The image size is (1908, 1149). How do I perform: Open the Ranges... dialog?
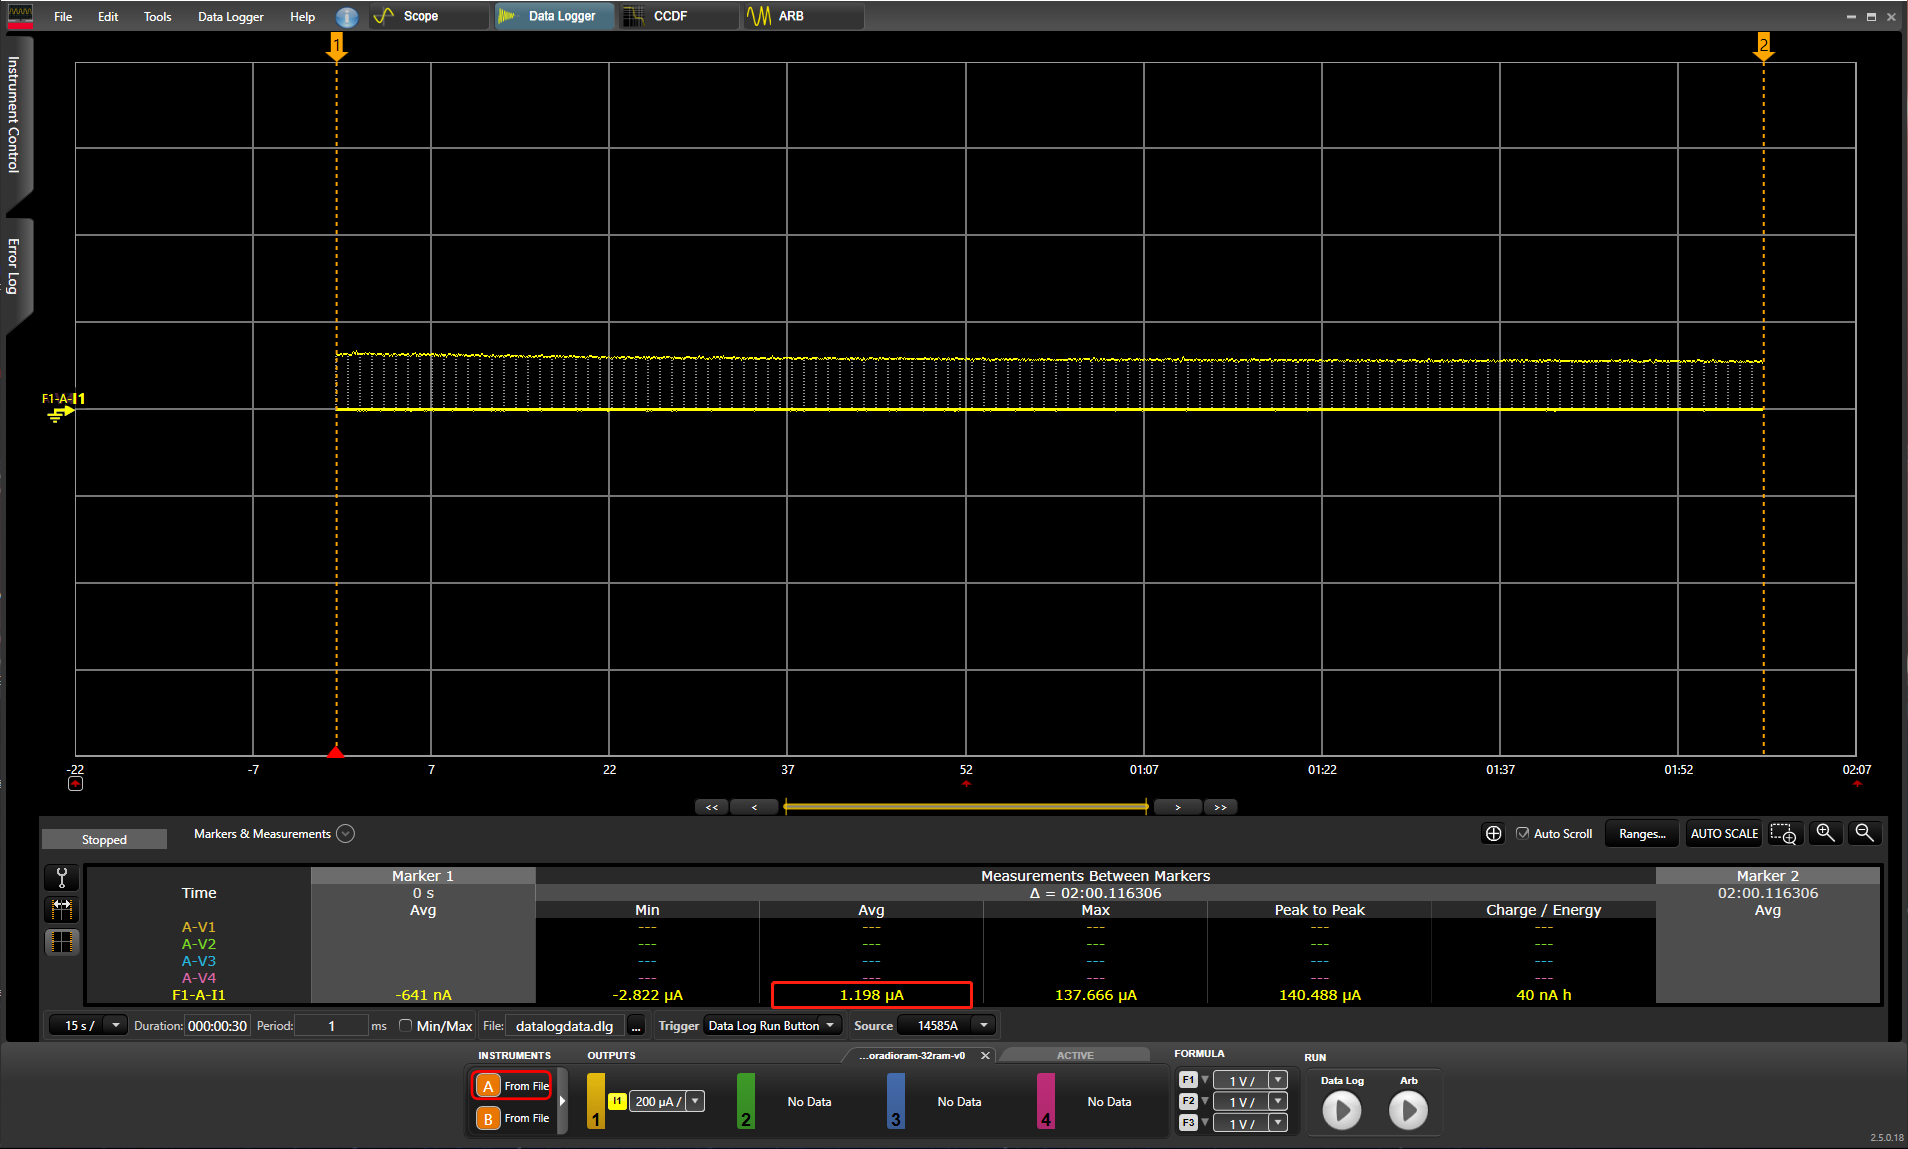point(1642,833)
